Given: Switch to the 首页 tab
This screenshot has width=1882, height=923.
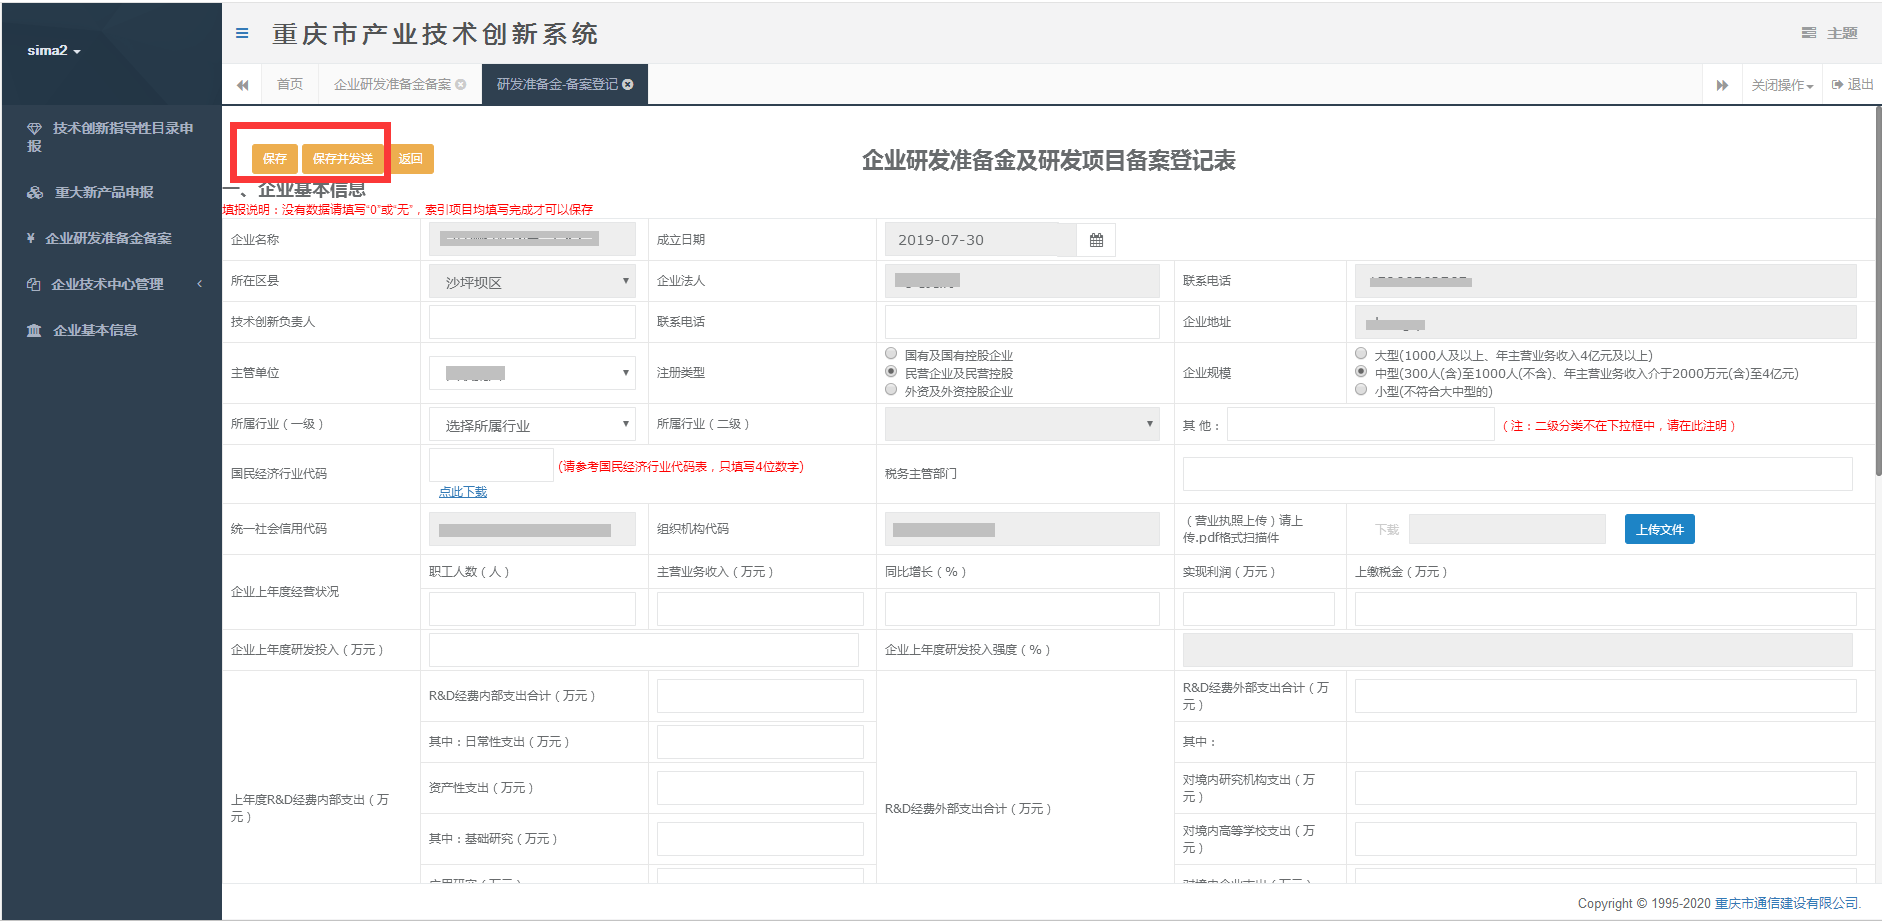Looking at the screenshot, I should tap(289, 84).
